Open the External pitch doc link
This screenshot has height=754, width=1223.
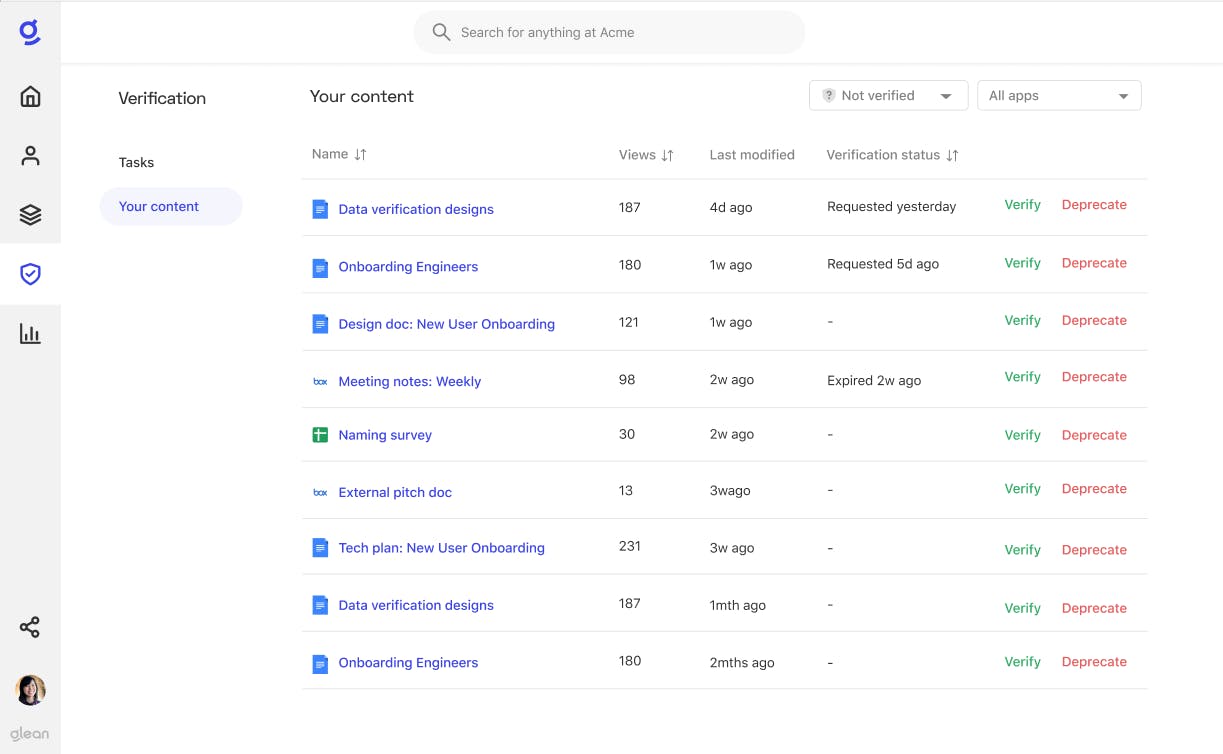click(x=395, y=492)
